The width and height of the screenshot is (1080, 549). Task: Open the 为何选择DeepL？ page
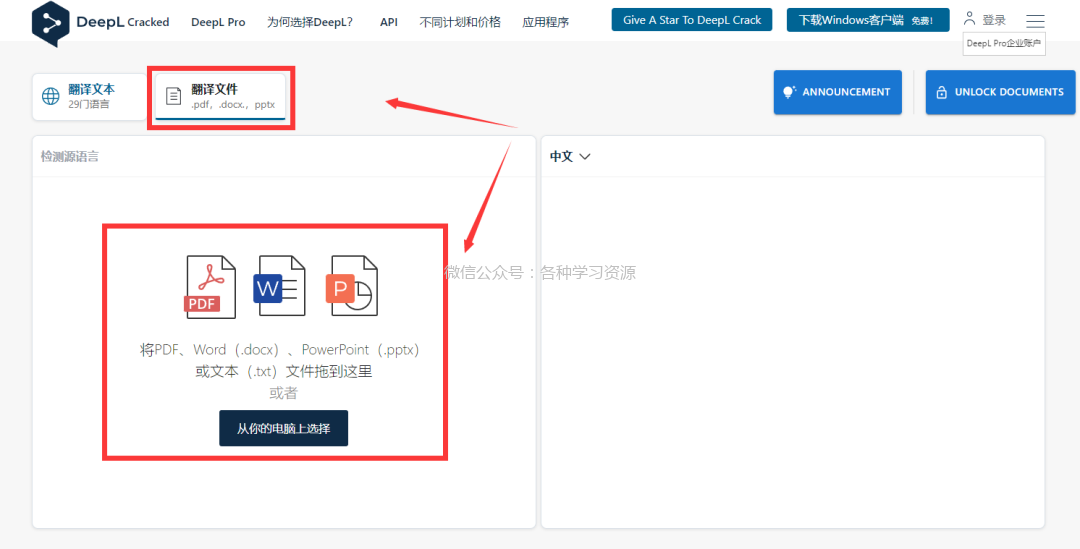310,22
